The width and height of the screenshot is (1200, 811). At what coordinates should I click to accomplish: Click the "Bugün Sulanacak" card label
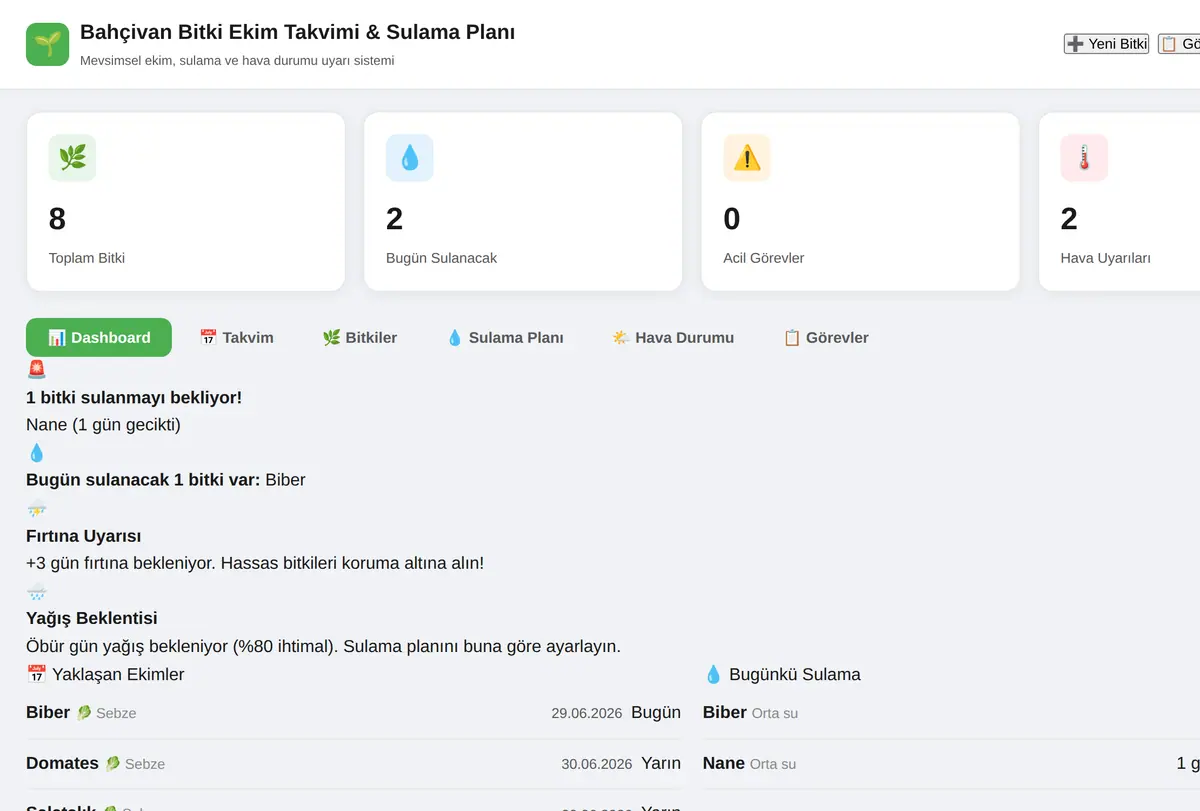click(441, 258)
